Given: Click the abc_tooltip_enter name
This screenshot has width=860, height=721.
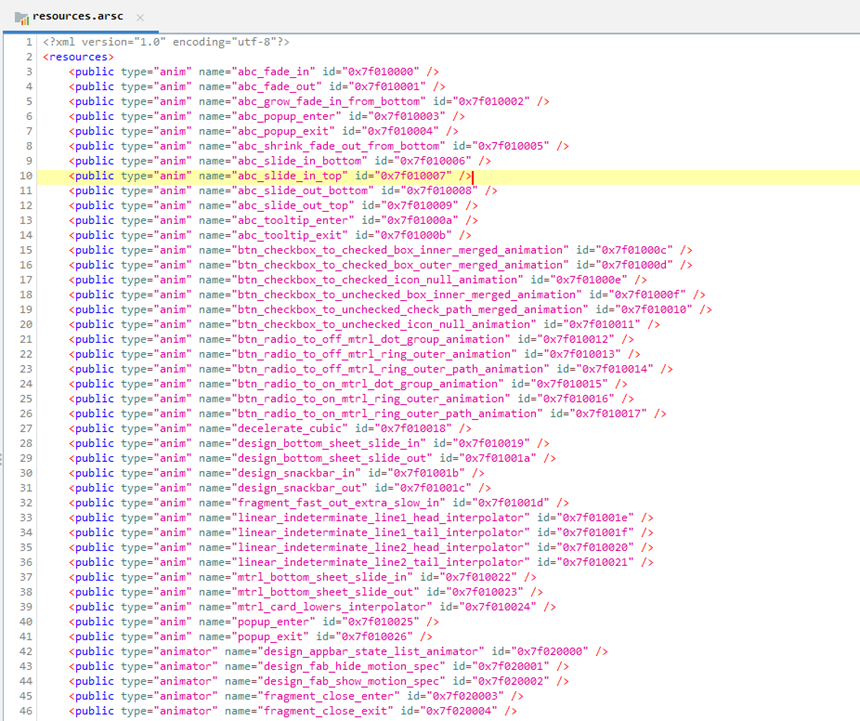Looking at the screenshot, I should pos(293,220).
